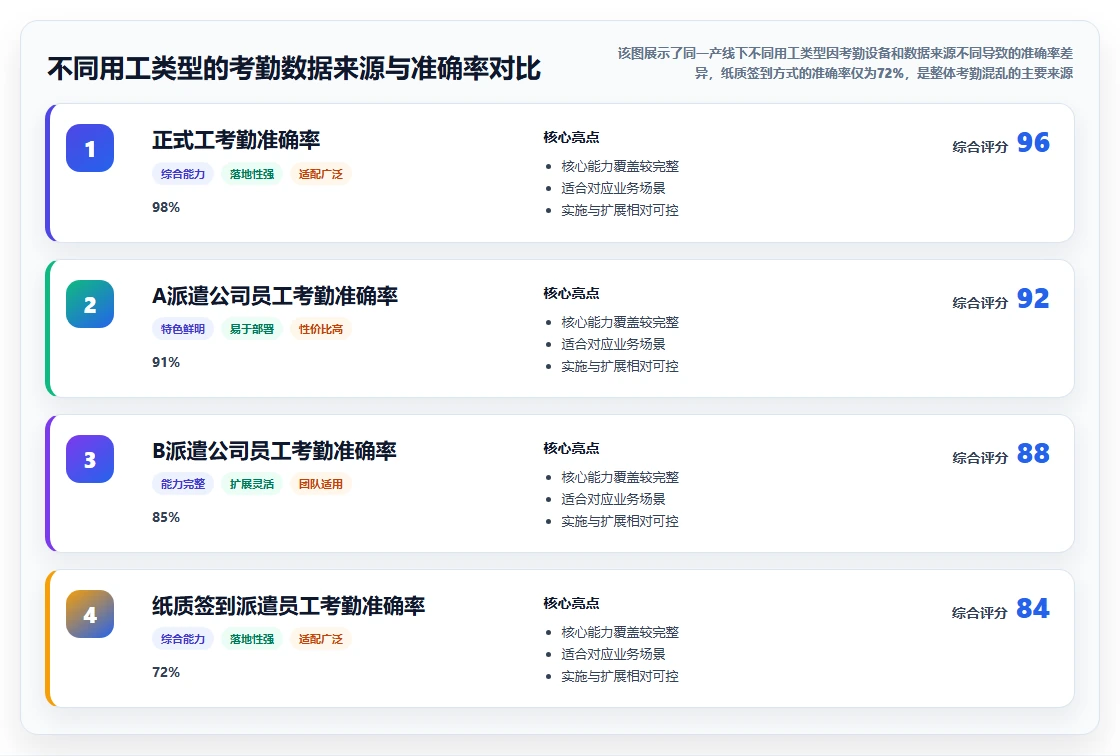1120x756 pixels.
Task: Click the 落地性强 tag in 正式工 card
Action: (252, 174)
